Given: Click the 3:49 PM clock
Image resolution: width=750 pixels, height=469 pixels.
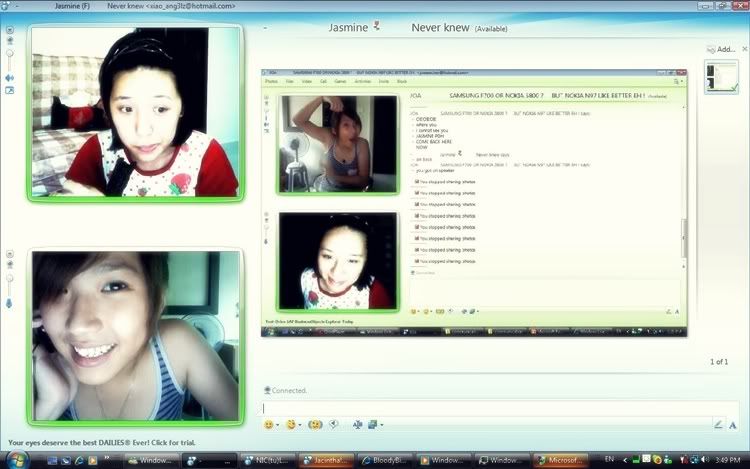Looking at the screenshot, I should coord(728,460).
